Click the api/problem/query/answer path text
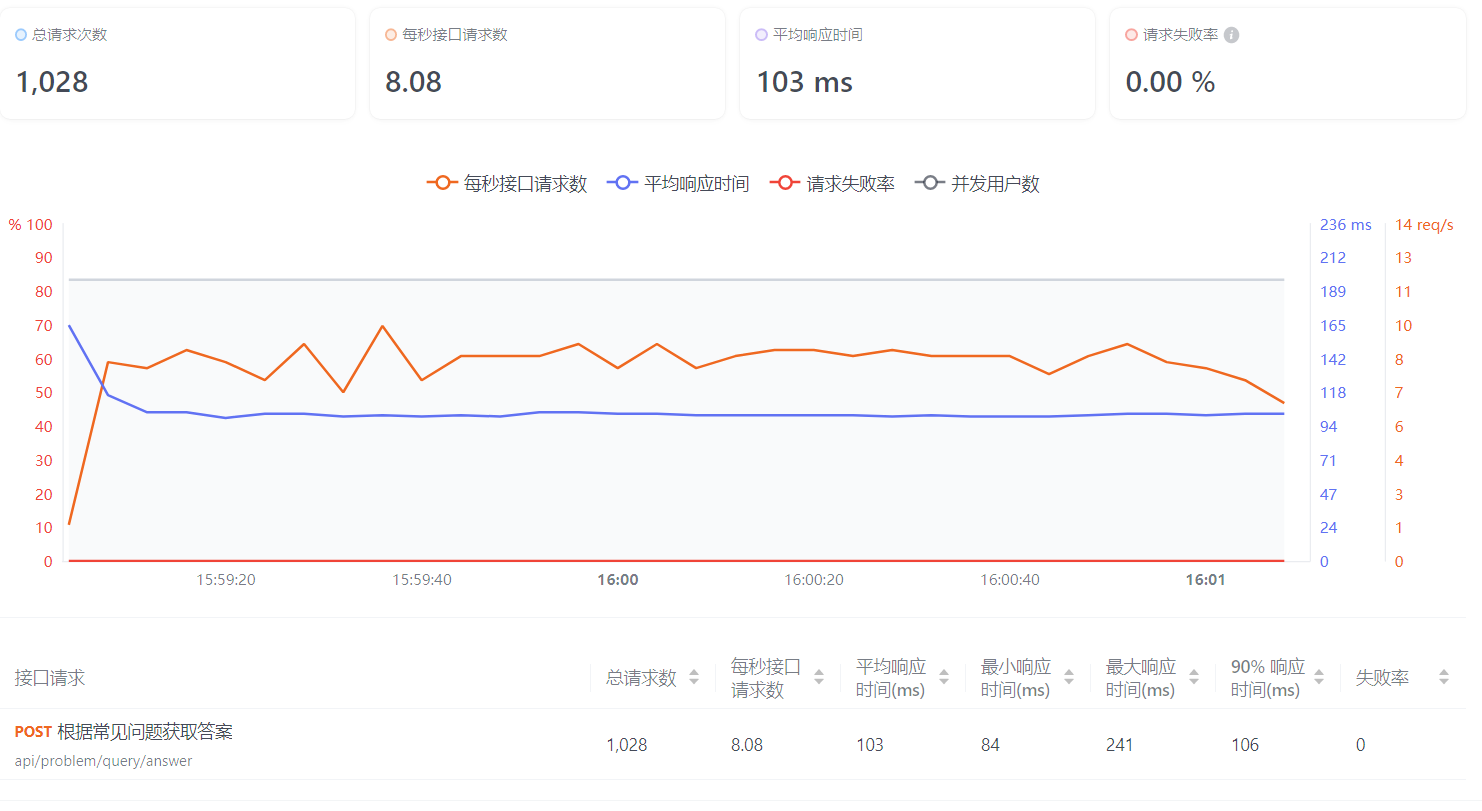The width and height of the screenshot is (1482, 811). [x=104, y=761]
